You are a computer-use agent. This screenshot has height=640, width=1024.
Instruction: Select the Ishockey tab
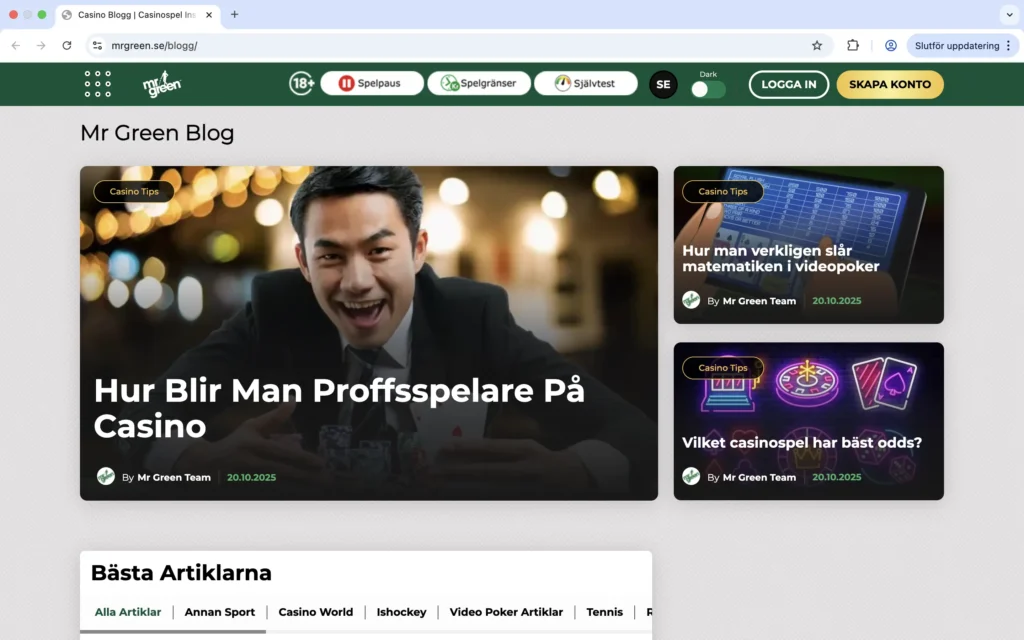[401, 612]
